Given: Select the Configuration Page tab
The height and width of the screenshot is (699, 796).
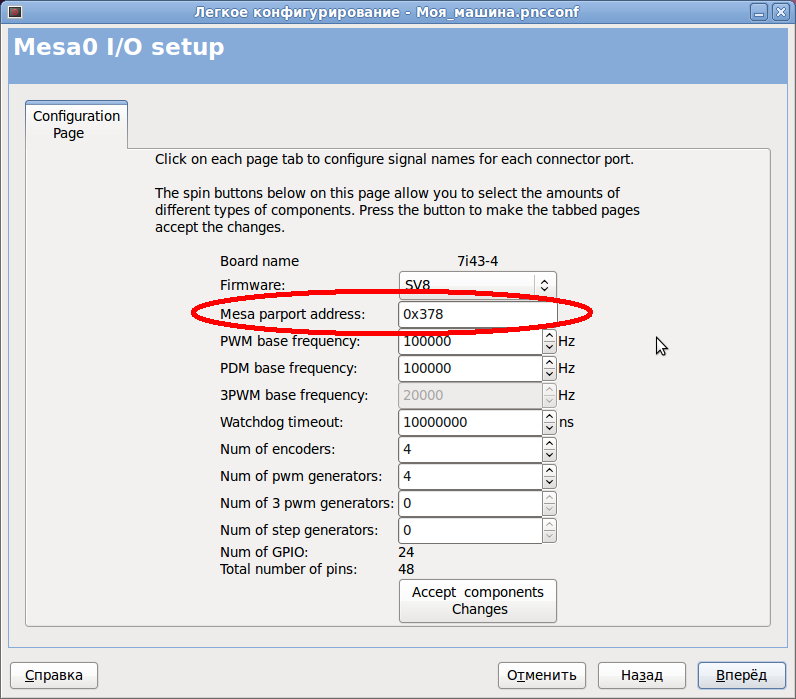Looking at the screenshot, I should tap(76, 124).
